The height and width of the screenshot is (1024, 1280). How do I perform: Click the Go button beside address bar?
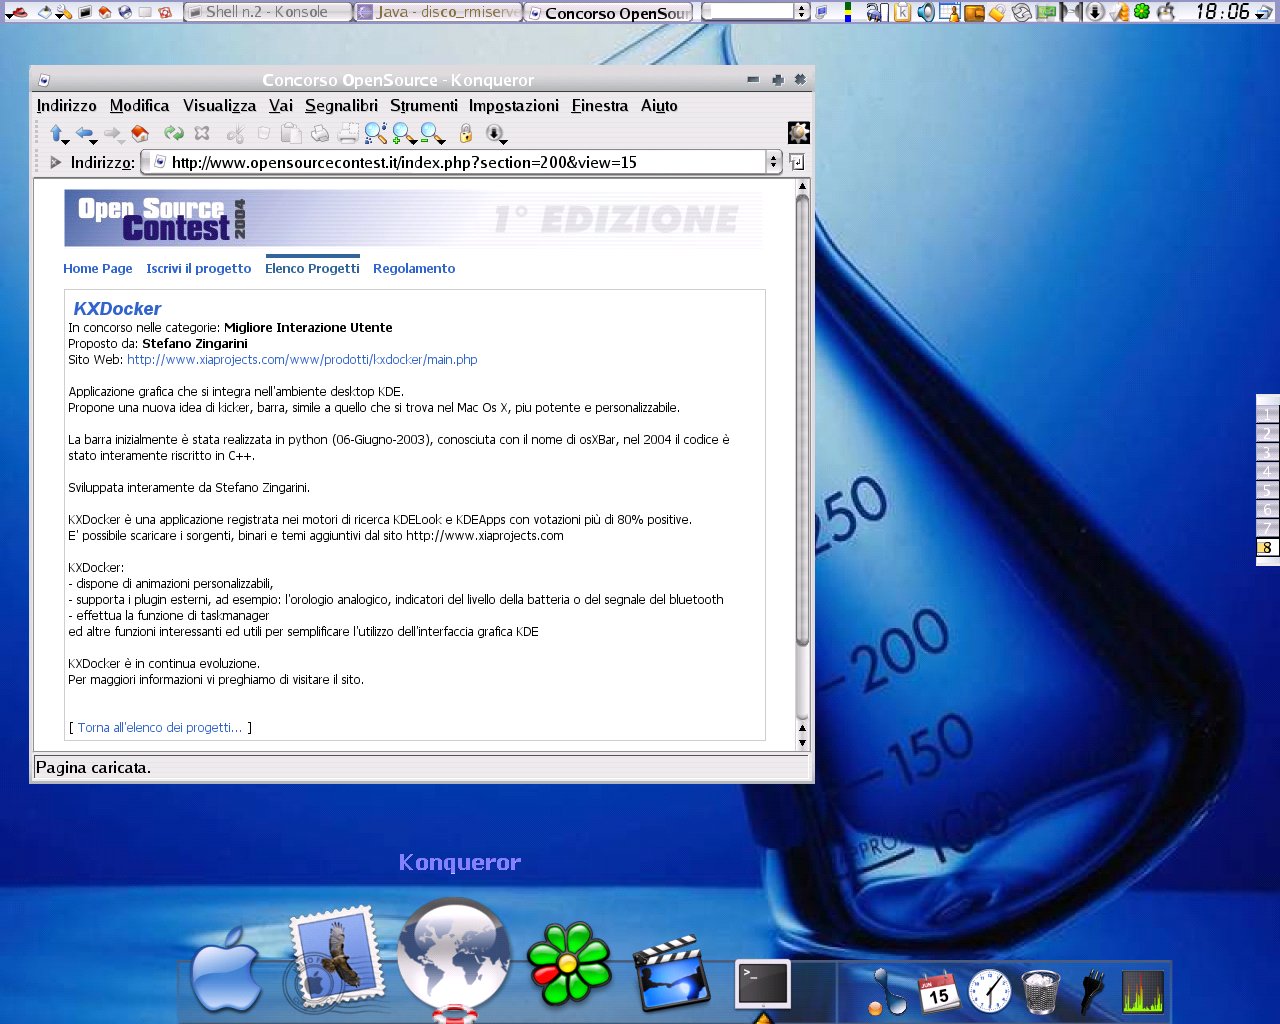click(797, 162)
